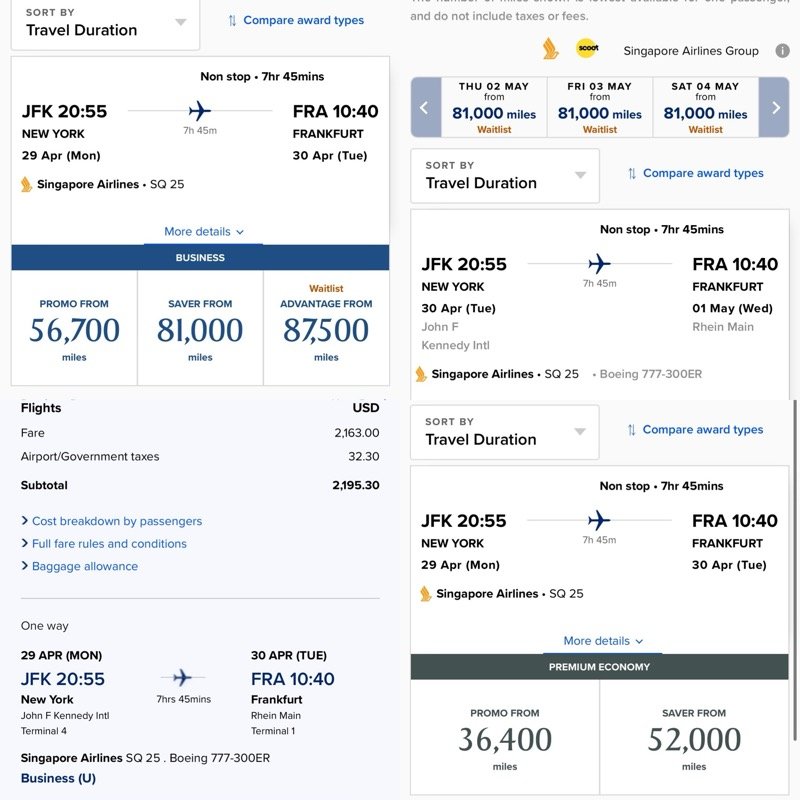
Task: Expand the Baggage allowance section
Action: tap(84, 566)
